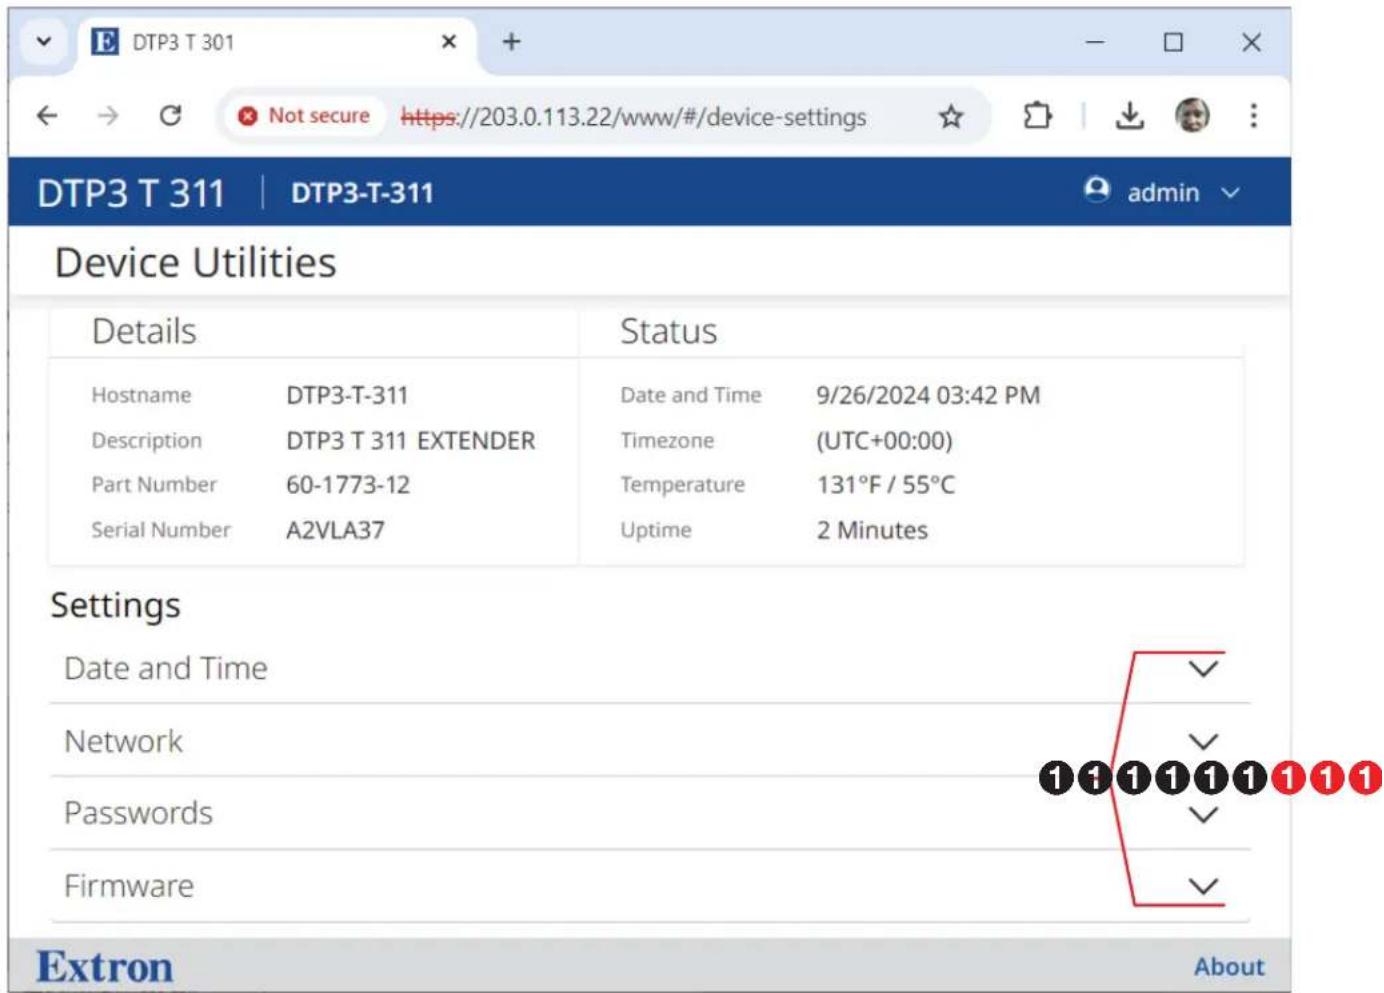The height and width of the screenshot is (993, 1384).
Task: Click the admin user account icon
Action: point(1097,190)
